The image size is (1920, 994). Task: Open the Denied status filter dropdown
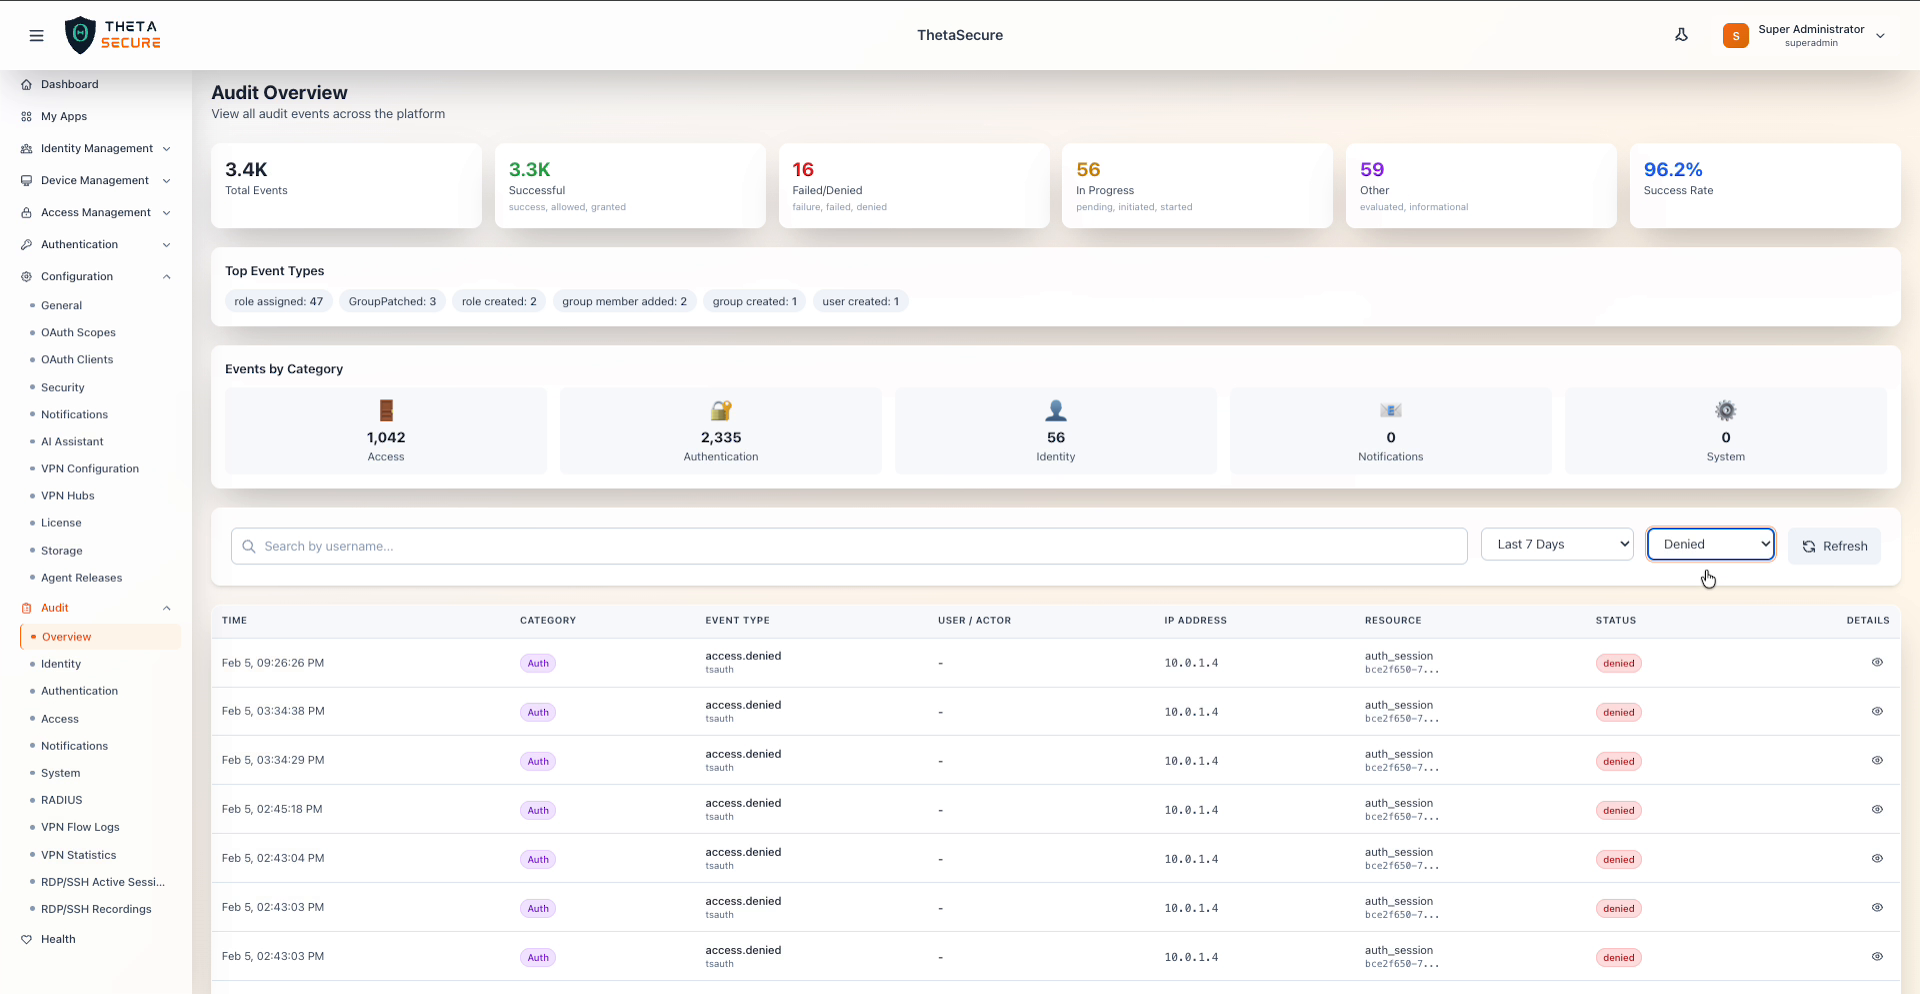coord(1710,544)
